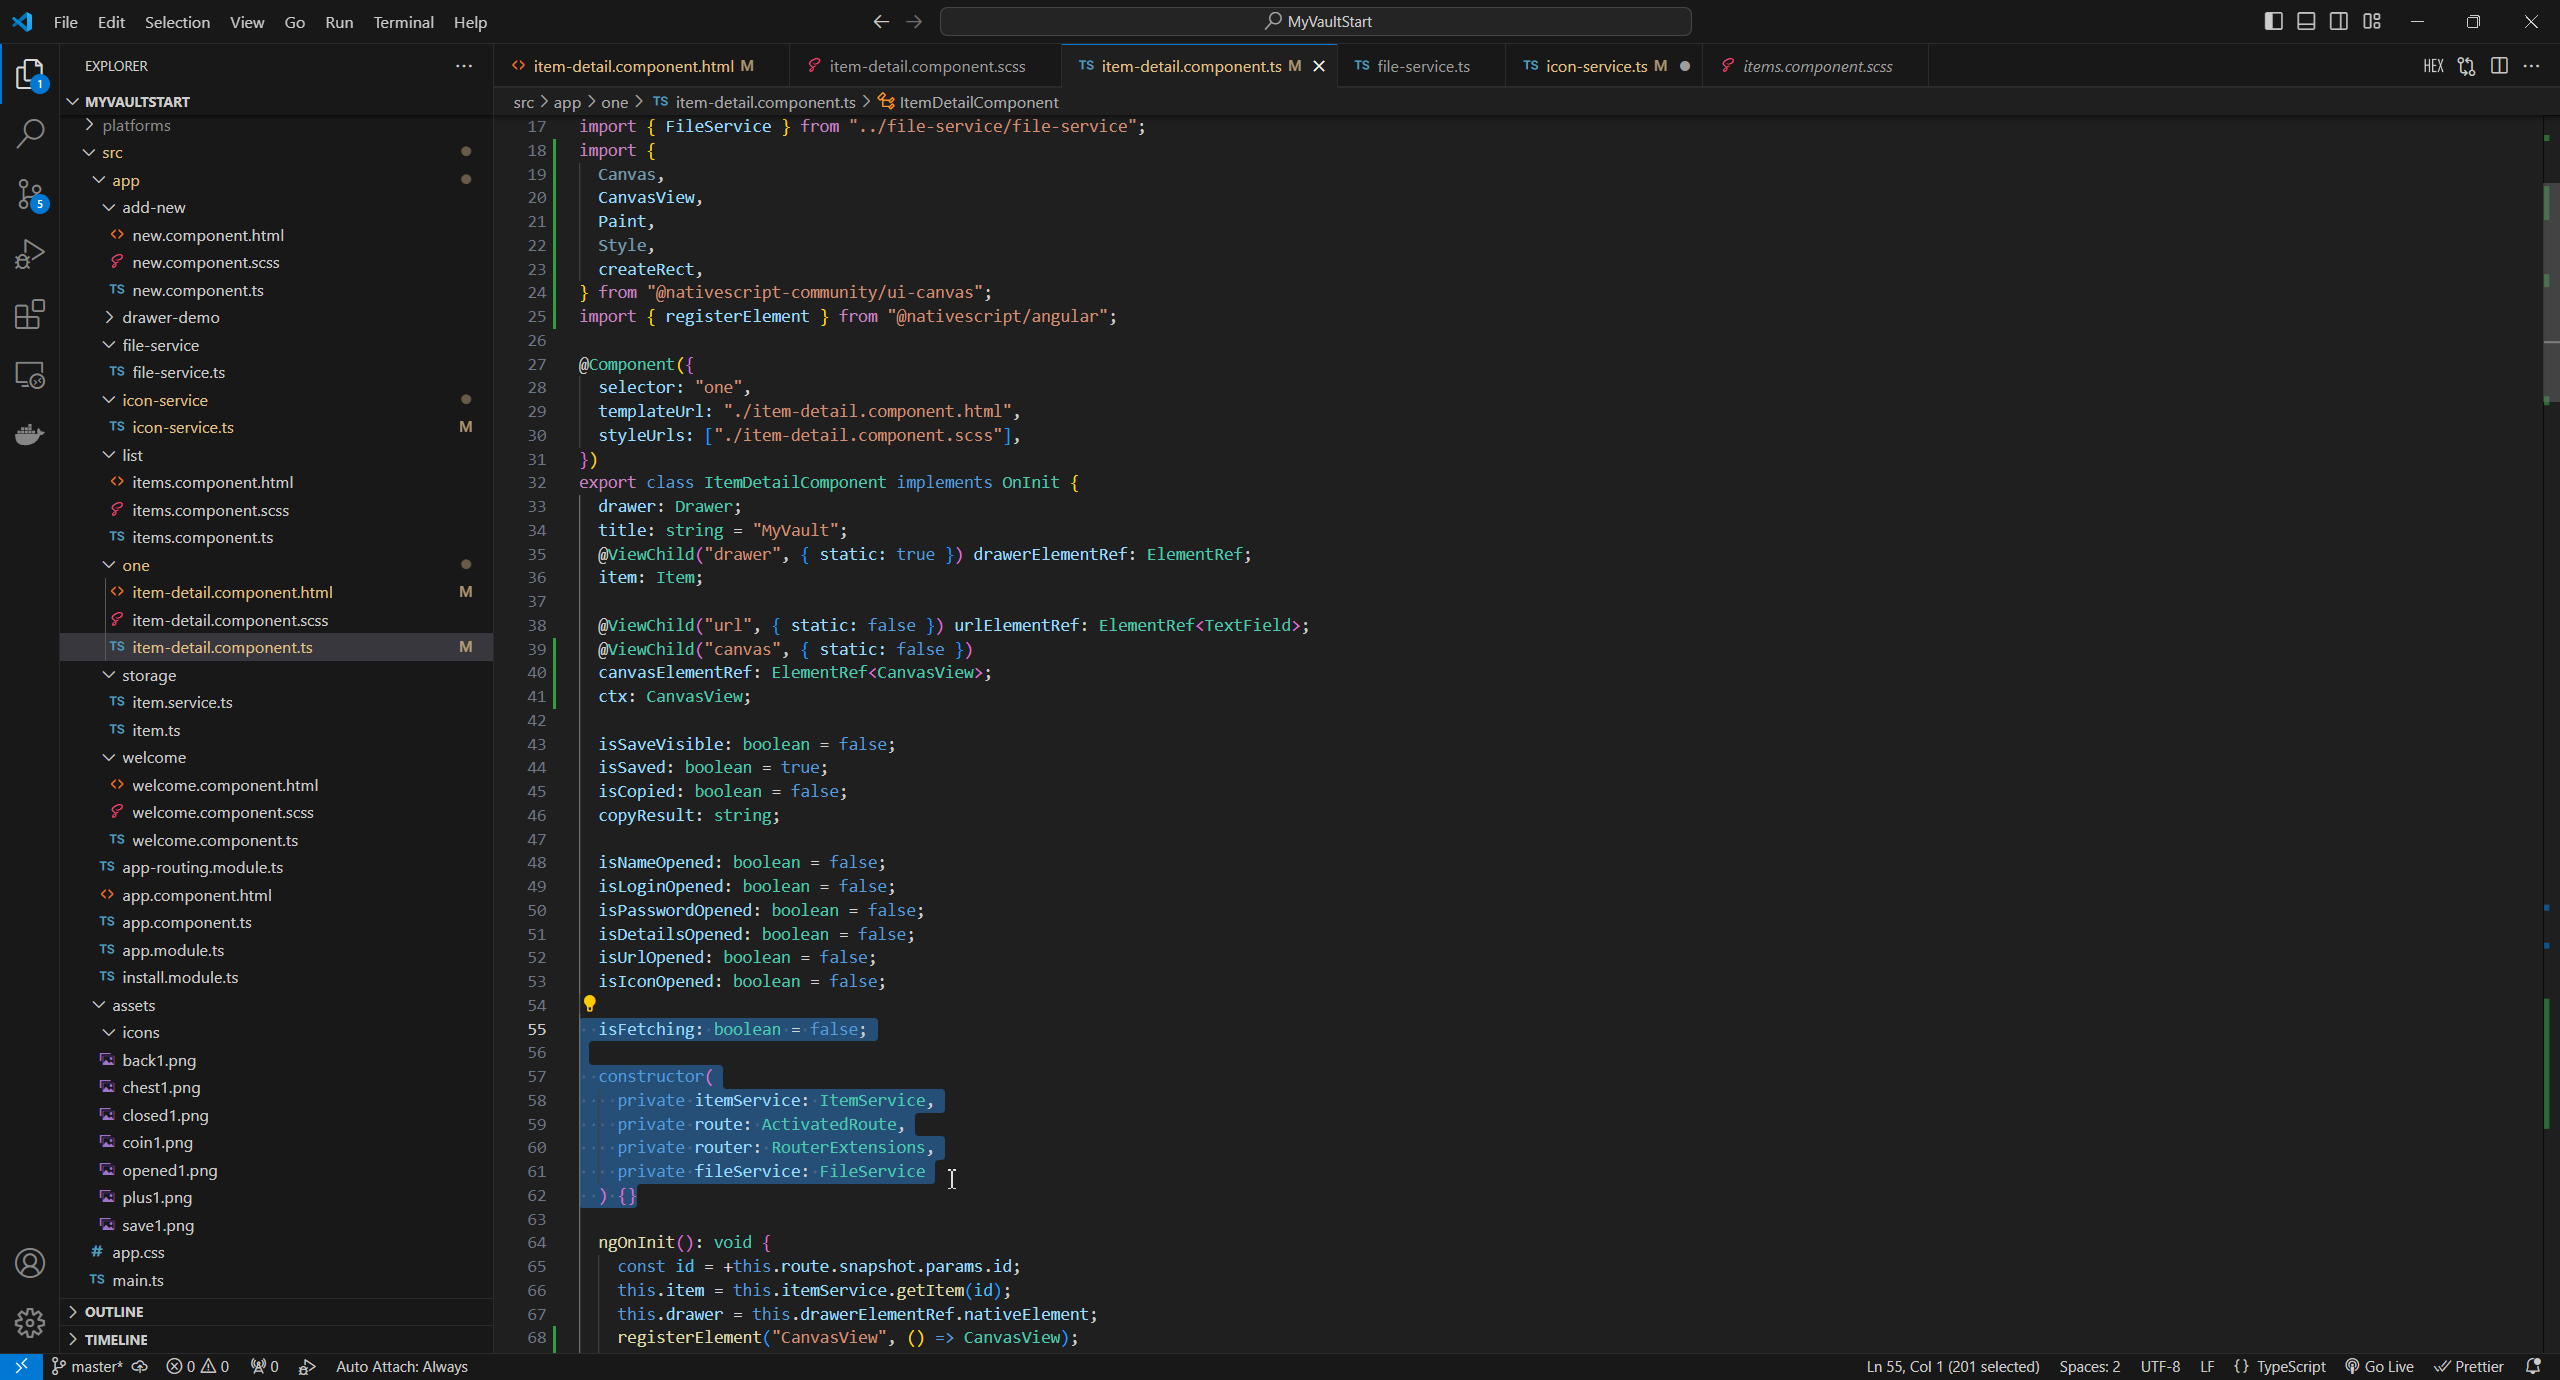
Task: Open the Manage settings gear
Action: tap(30, 1322)
